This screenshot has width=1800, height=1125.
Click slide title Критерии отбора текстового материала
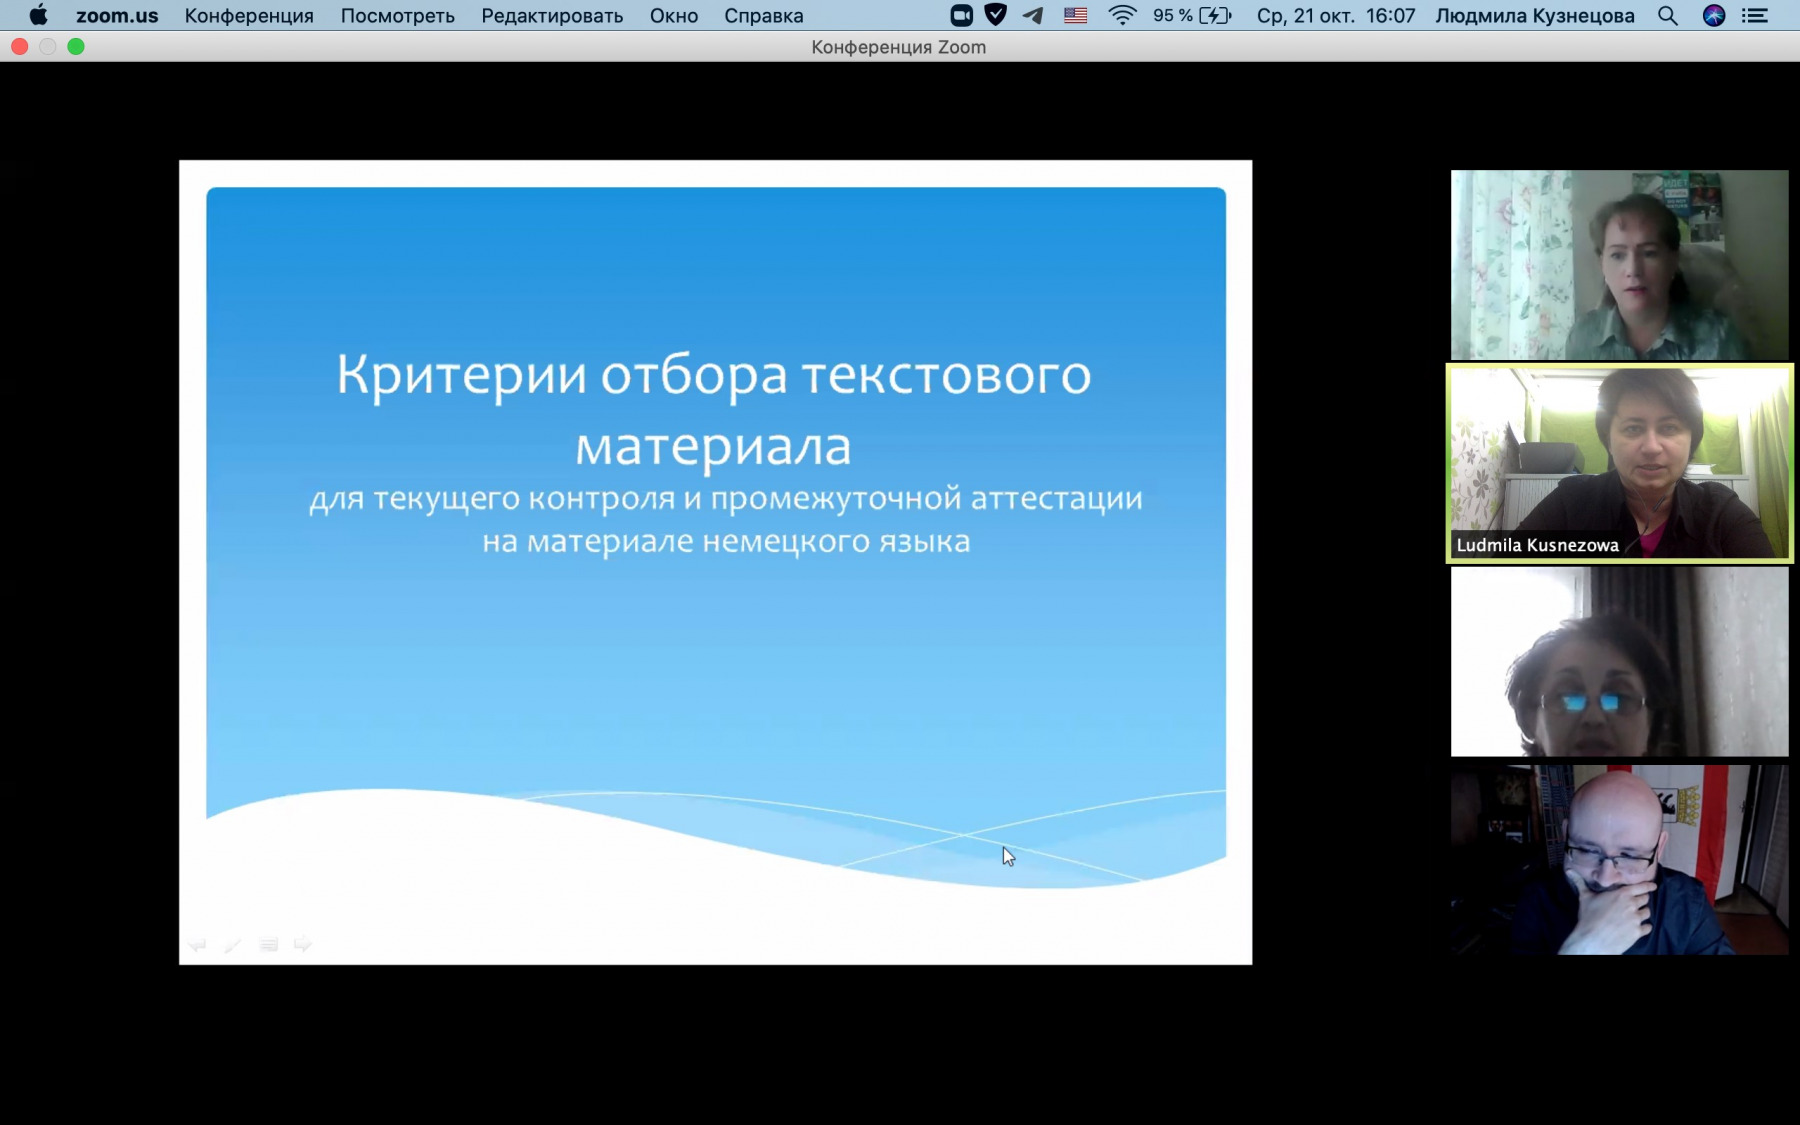tap(714, 410)
